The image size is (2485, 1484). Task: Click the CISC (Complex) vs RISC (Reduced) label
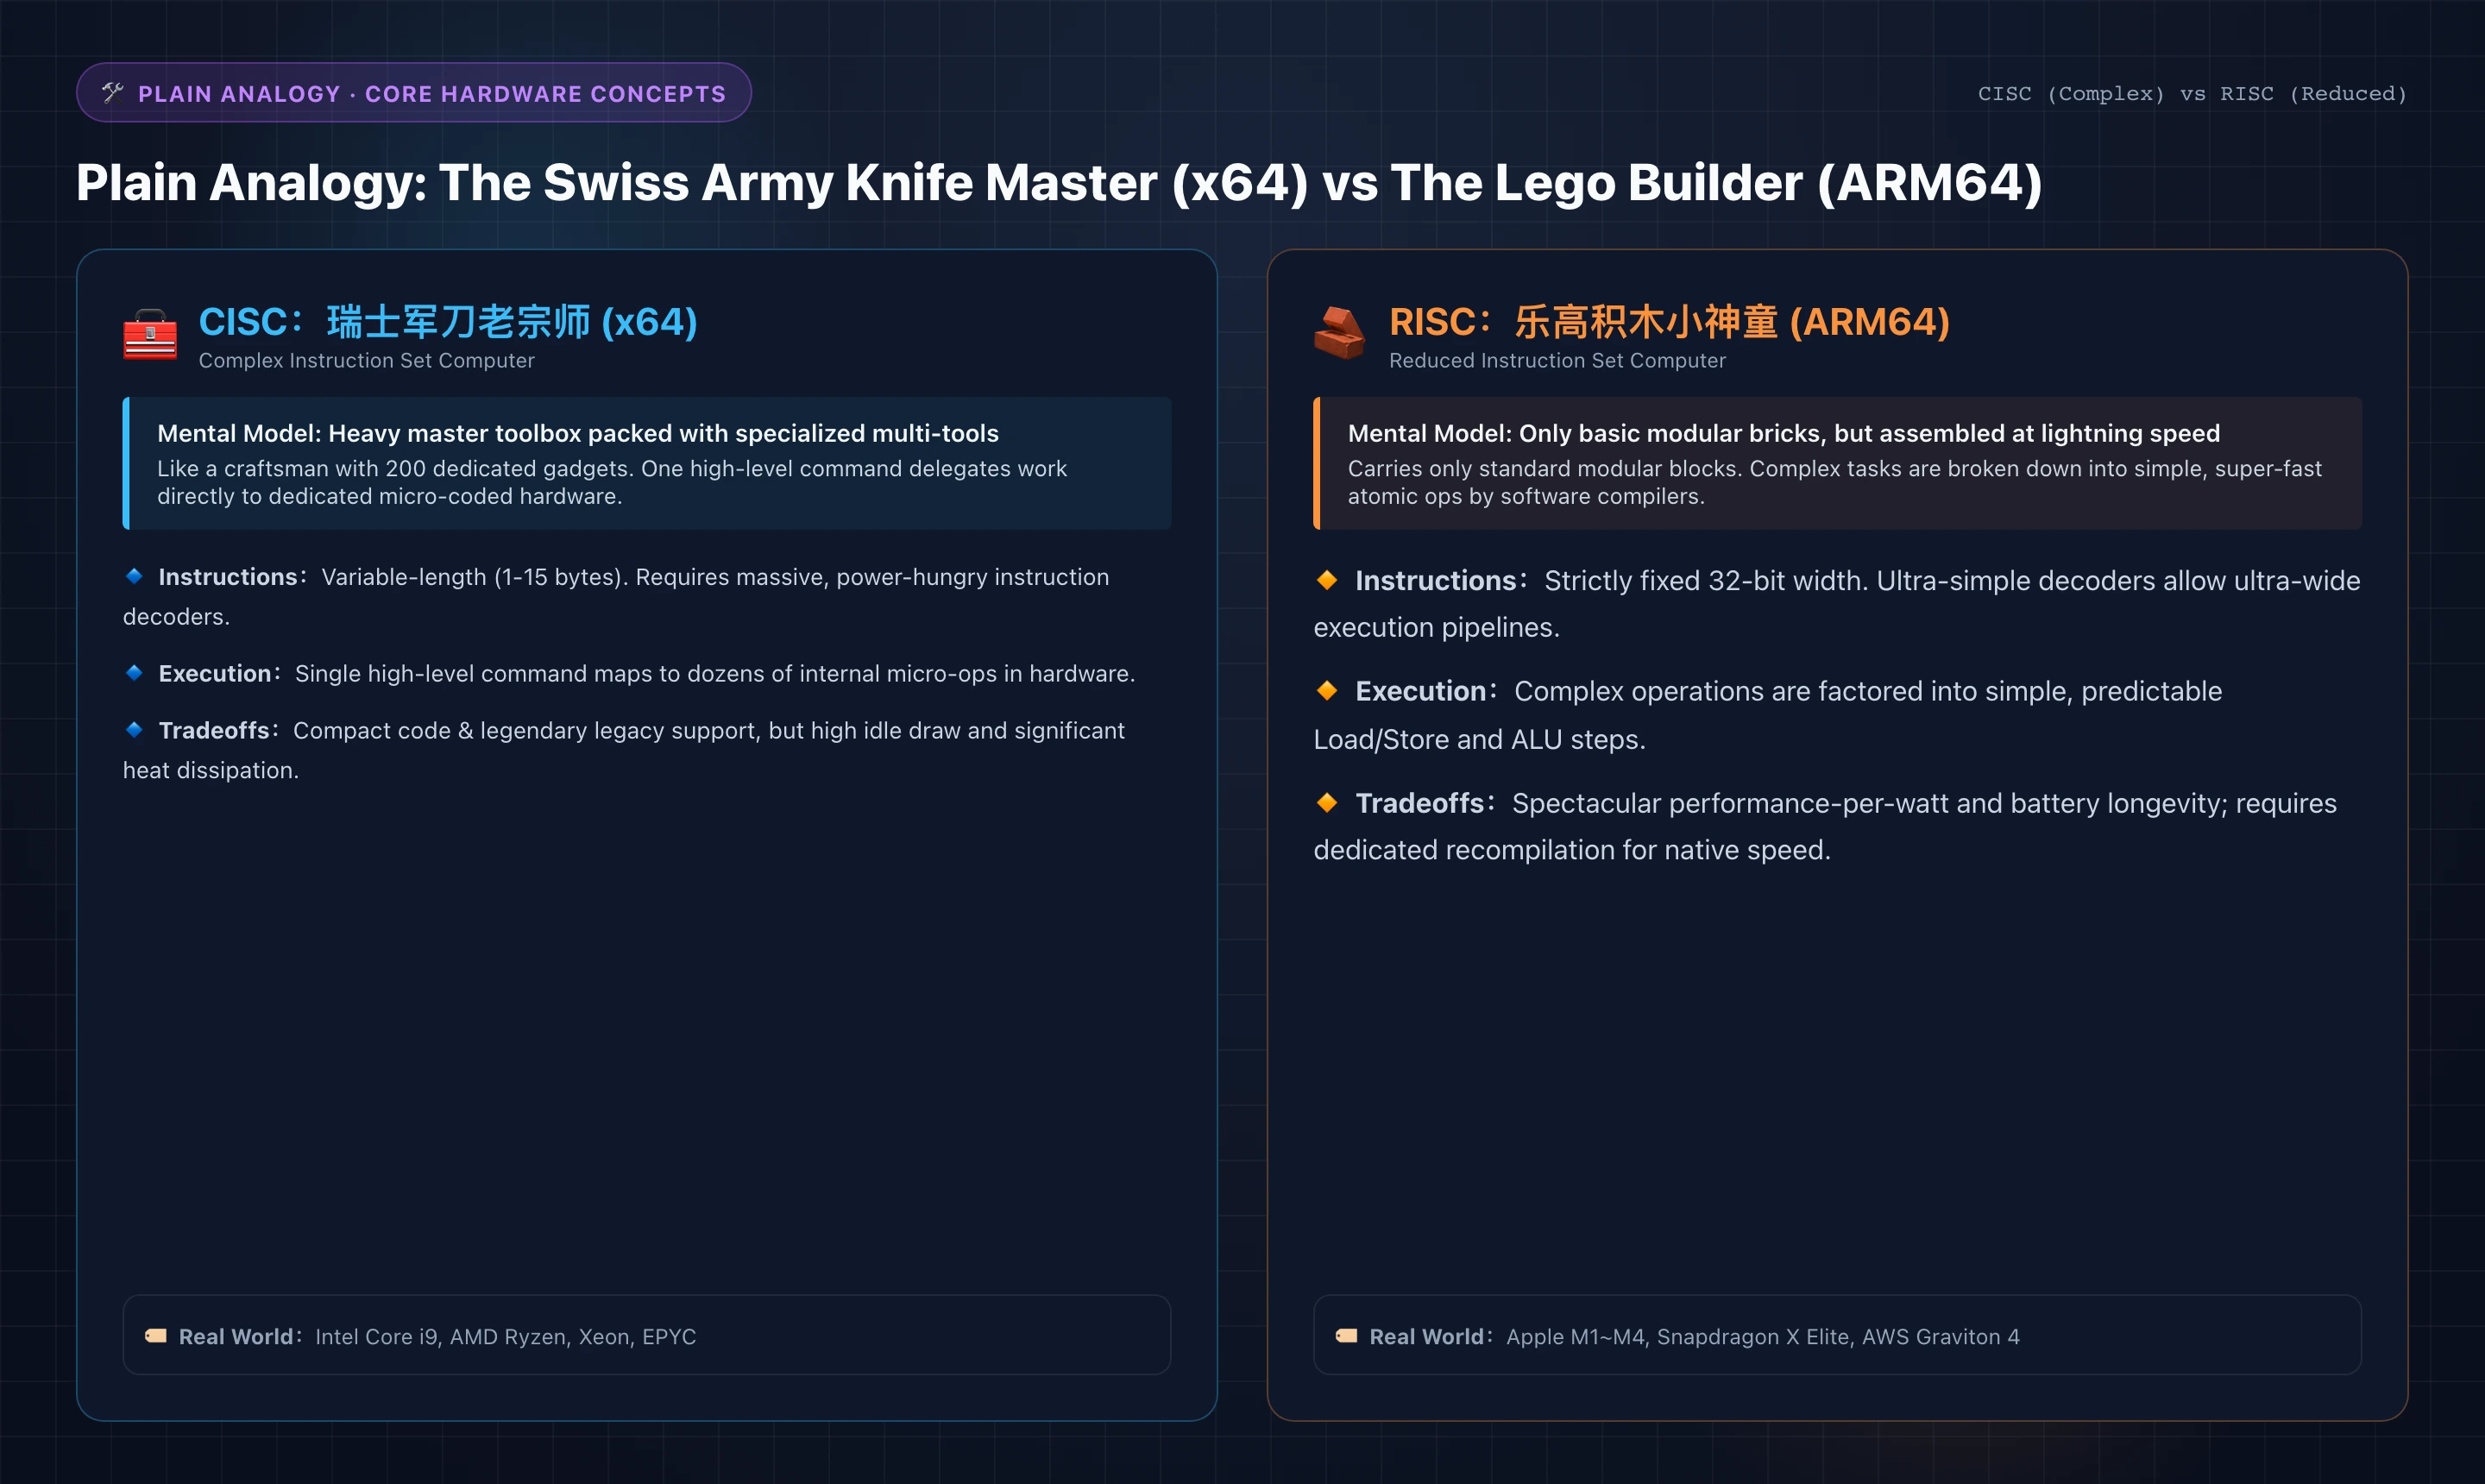pos(2192,94)
